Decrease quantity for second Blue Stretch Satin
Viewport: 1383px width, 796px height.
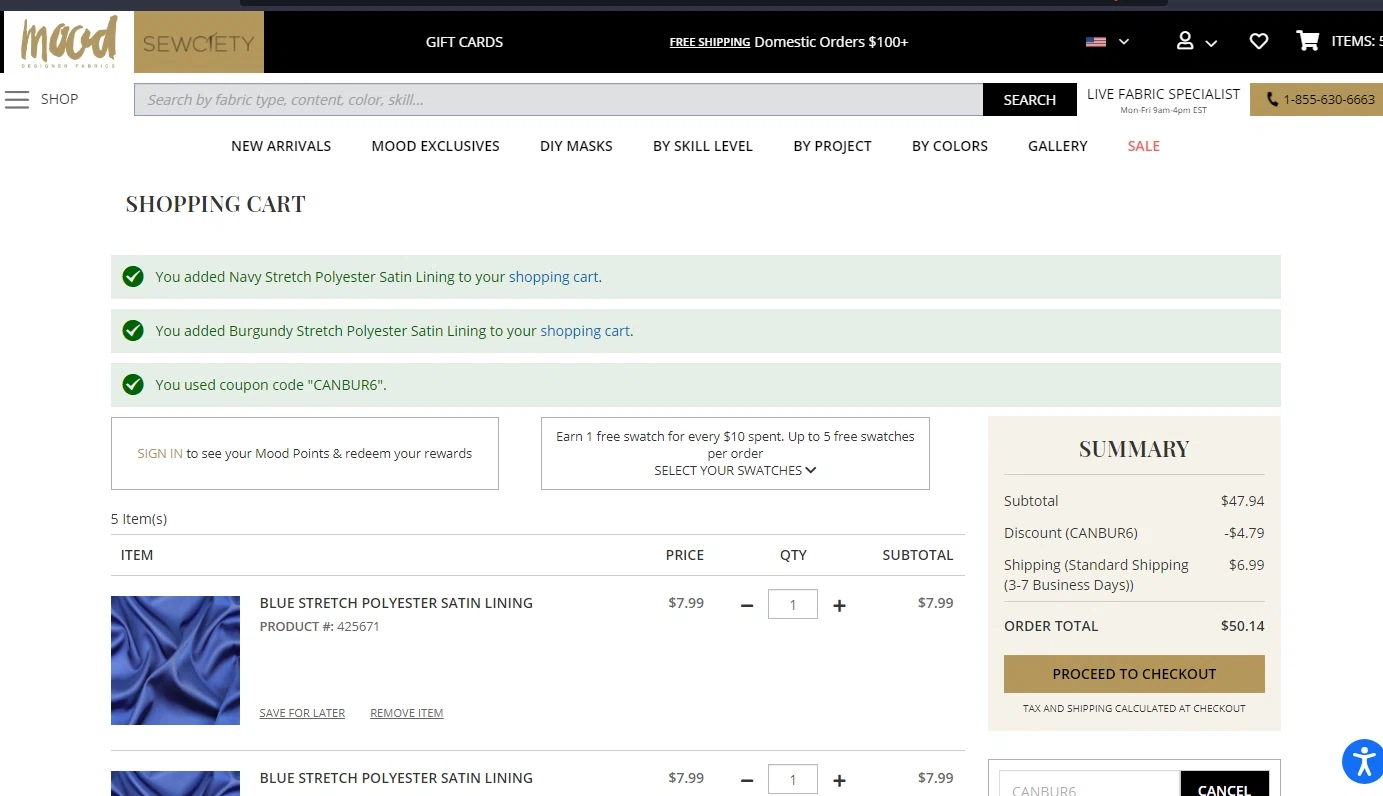coord(747,780)
